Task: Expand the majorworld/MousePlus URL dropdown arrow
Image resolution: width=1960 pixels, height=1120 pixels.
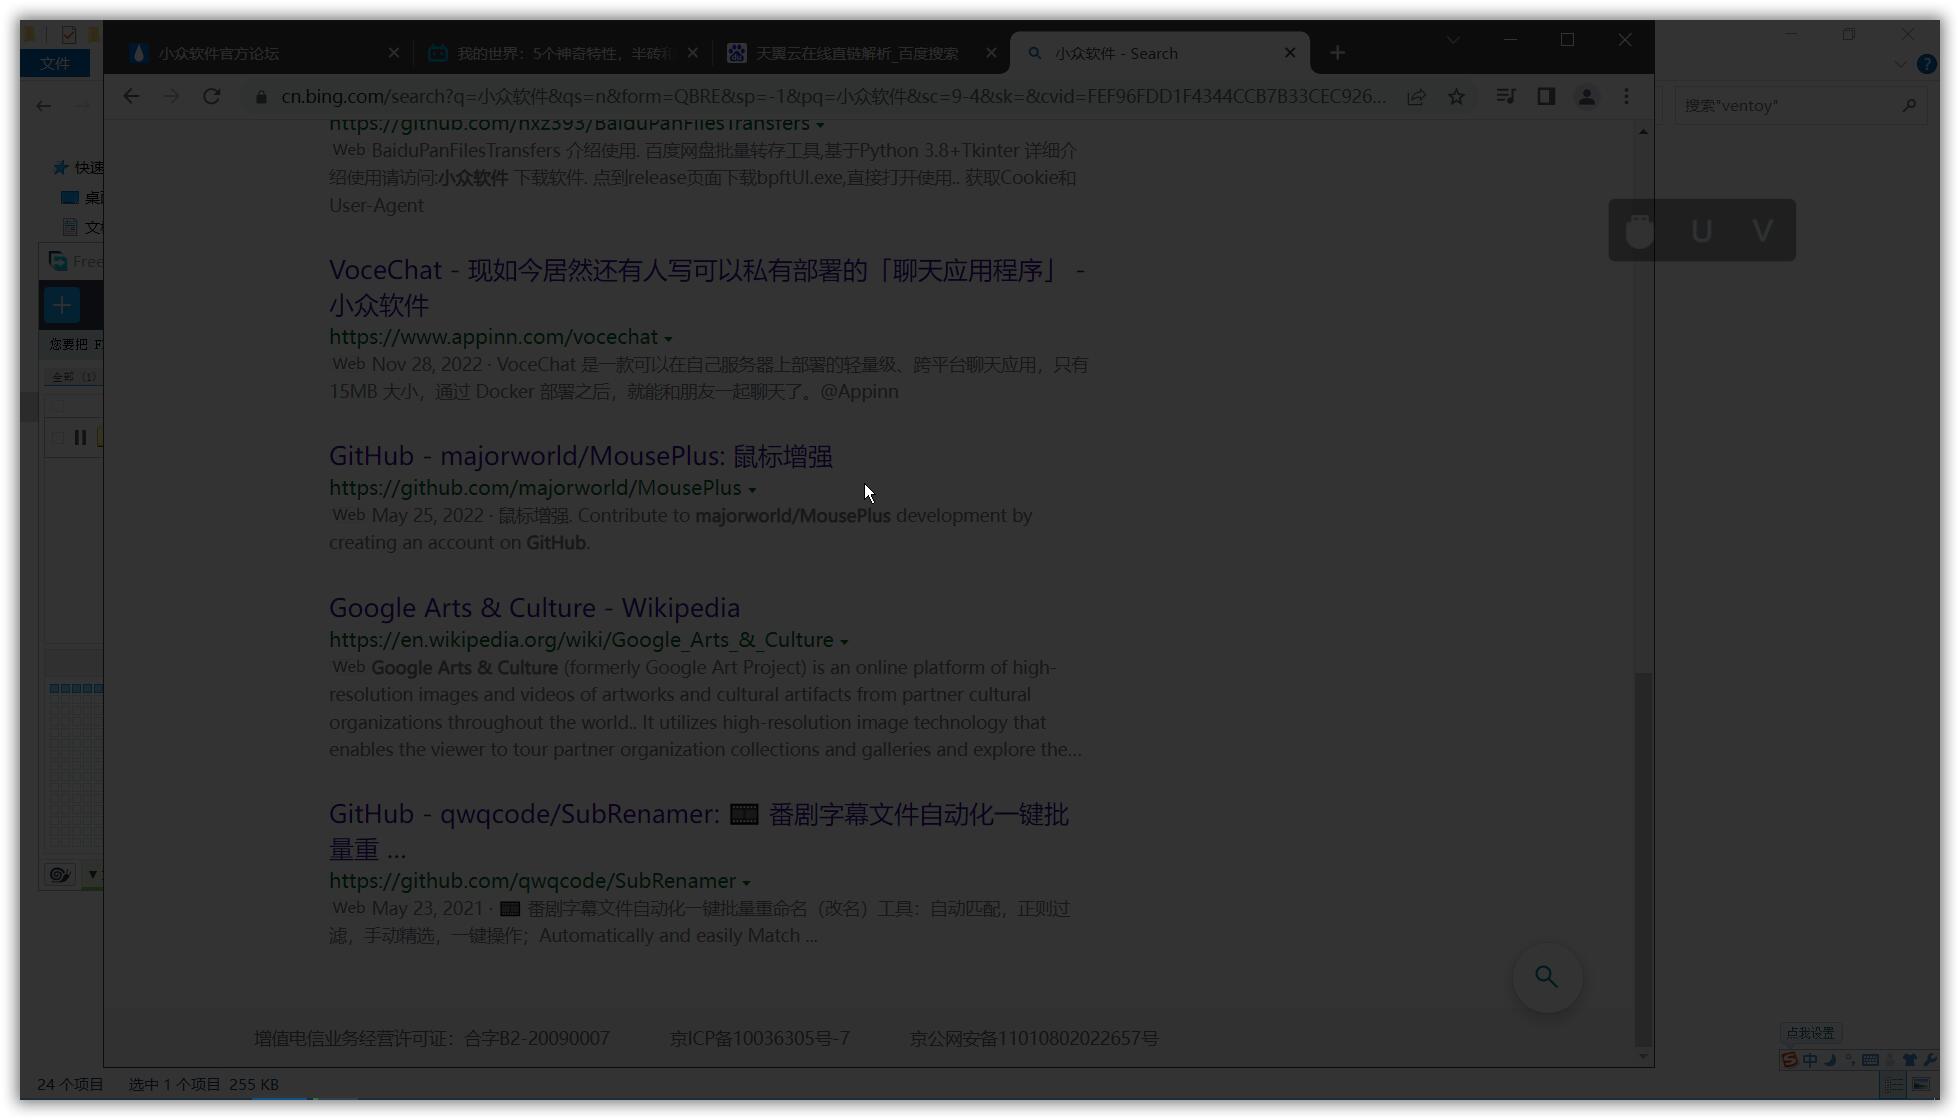Action: click(x=752, y=490)
